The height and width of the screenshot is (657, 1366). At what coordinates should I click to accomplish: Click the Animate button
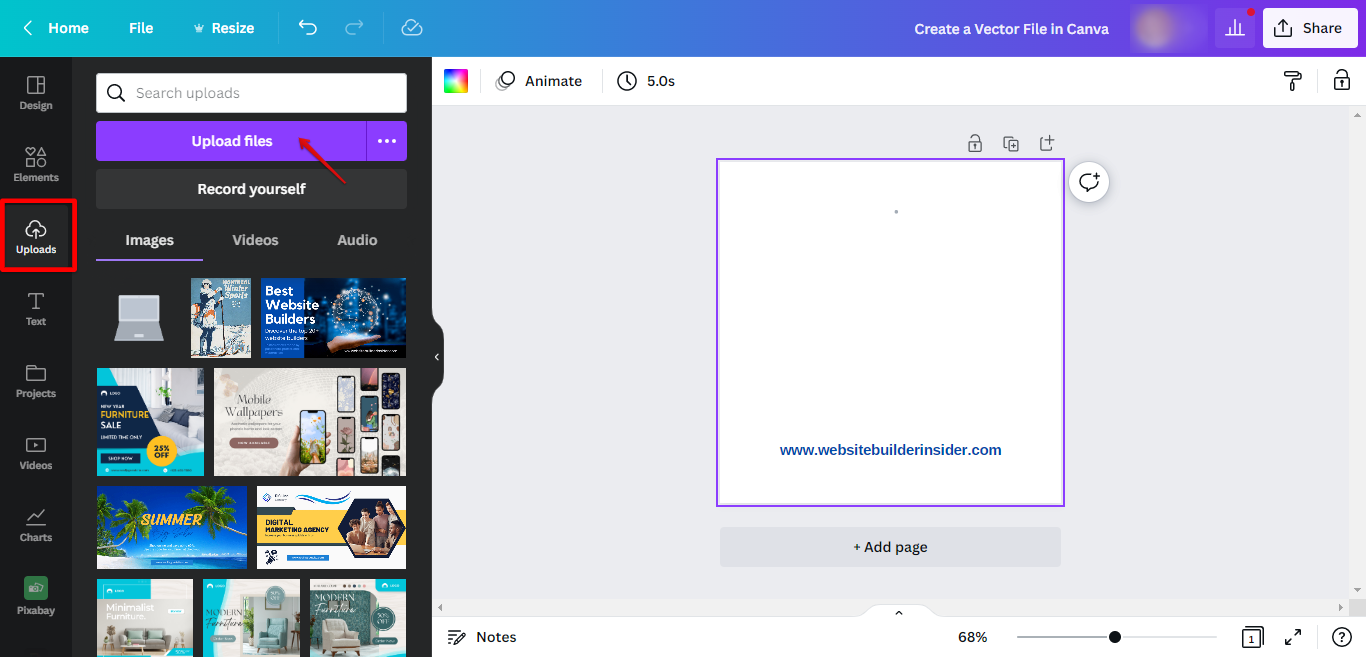pyautogui.click(x=539, y=81)
